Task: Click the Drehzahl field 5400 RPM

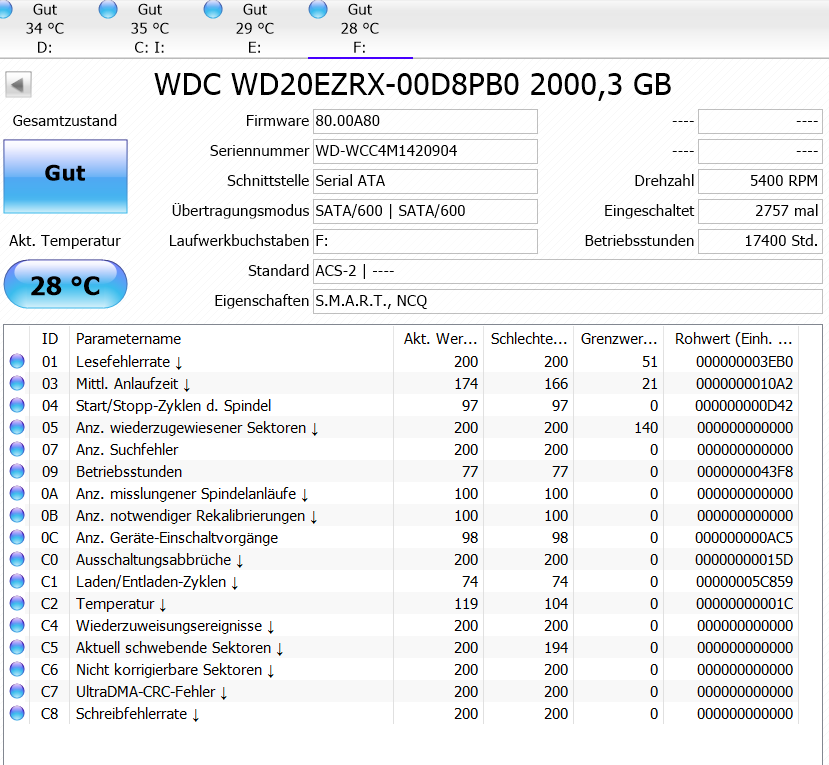Action: (x=760, y=181)
